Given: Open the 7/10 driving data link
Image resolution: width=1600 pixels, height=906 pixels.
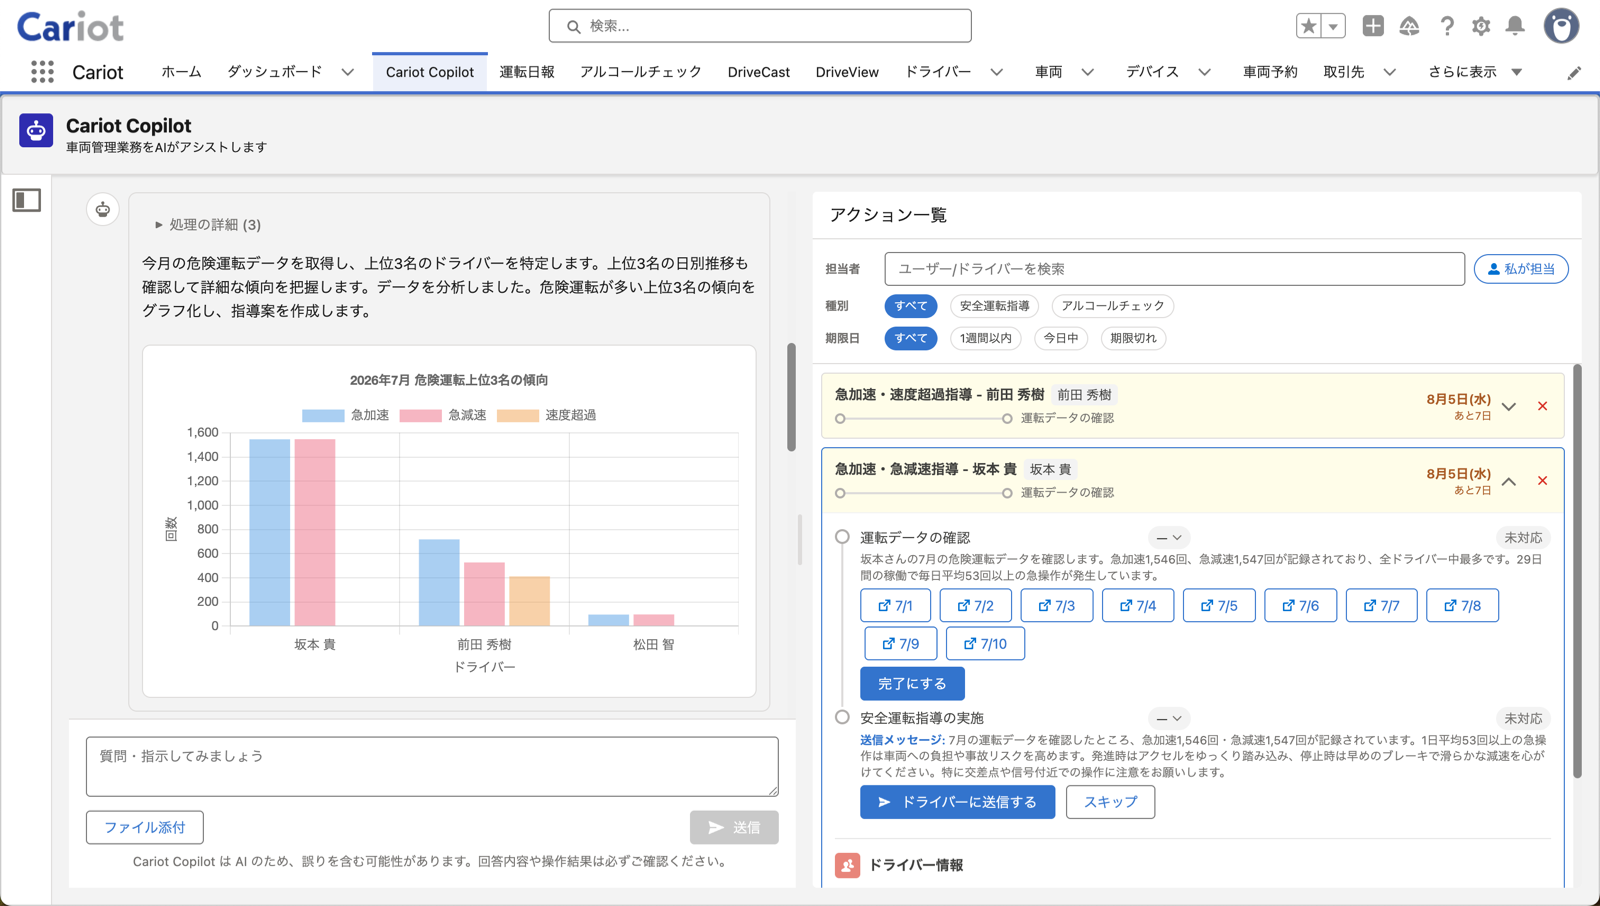Looking at the screenshot, I should coord(985,644).
